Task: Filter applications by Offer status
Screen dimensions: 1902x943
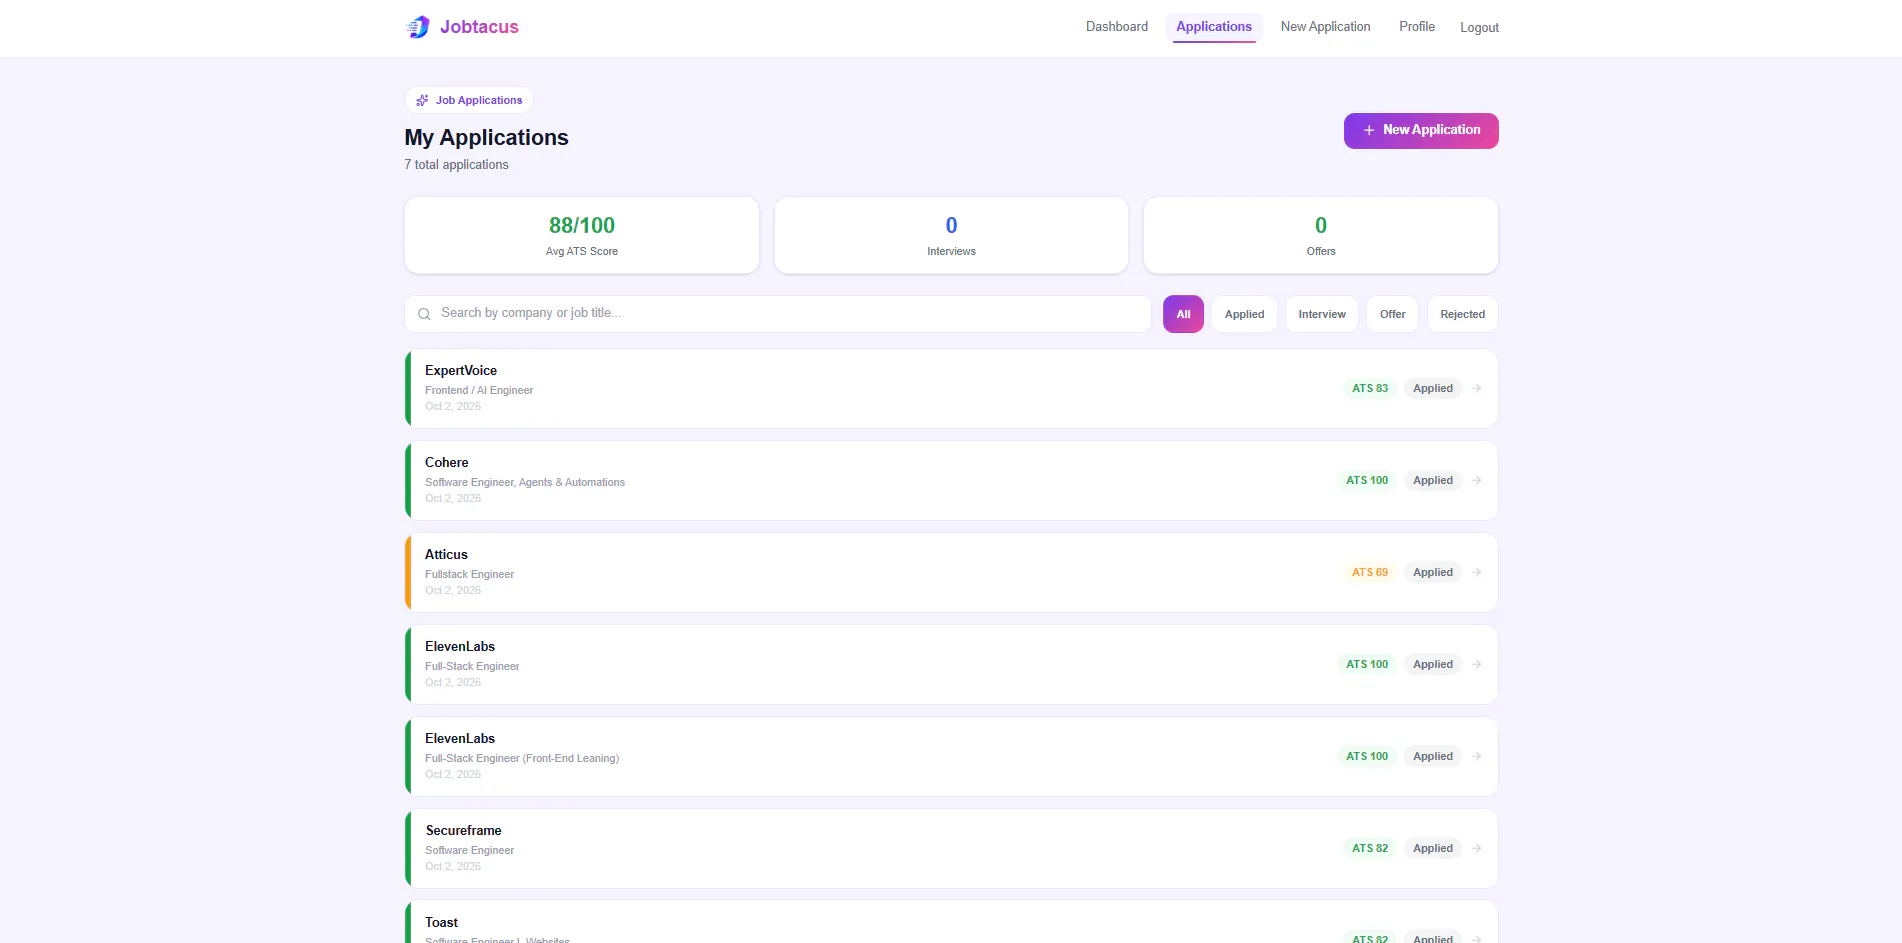Action: click(x=1392, y=314)
